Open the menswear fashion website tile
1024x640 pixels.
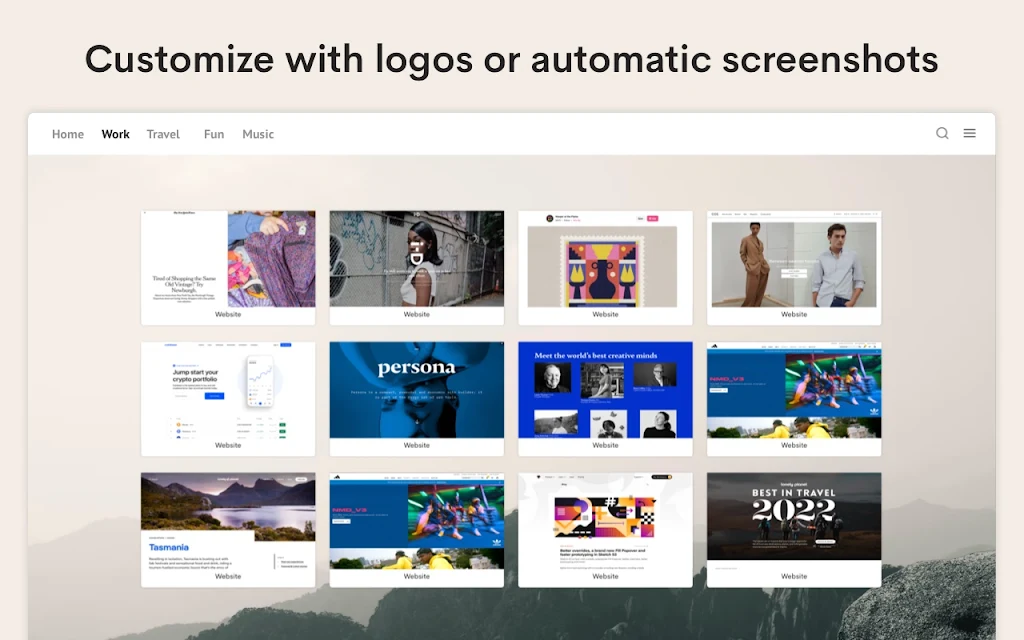[x=794, y=267]
